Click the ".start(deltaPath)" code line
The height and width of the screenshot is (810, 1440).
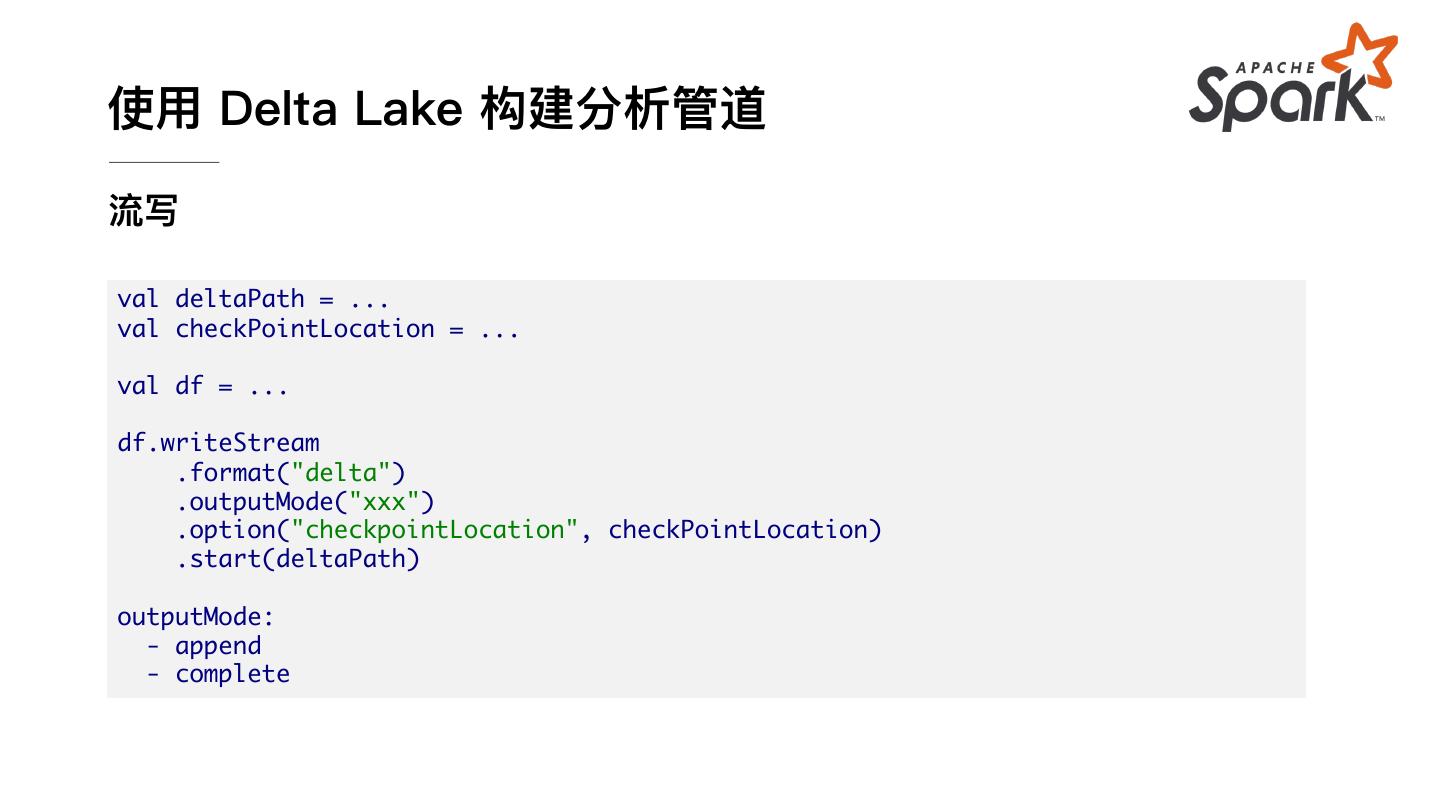(x=298, y=558)
